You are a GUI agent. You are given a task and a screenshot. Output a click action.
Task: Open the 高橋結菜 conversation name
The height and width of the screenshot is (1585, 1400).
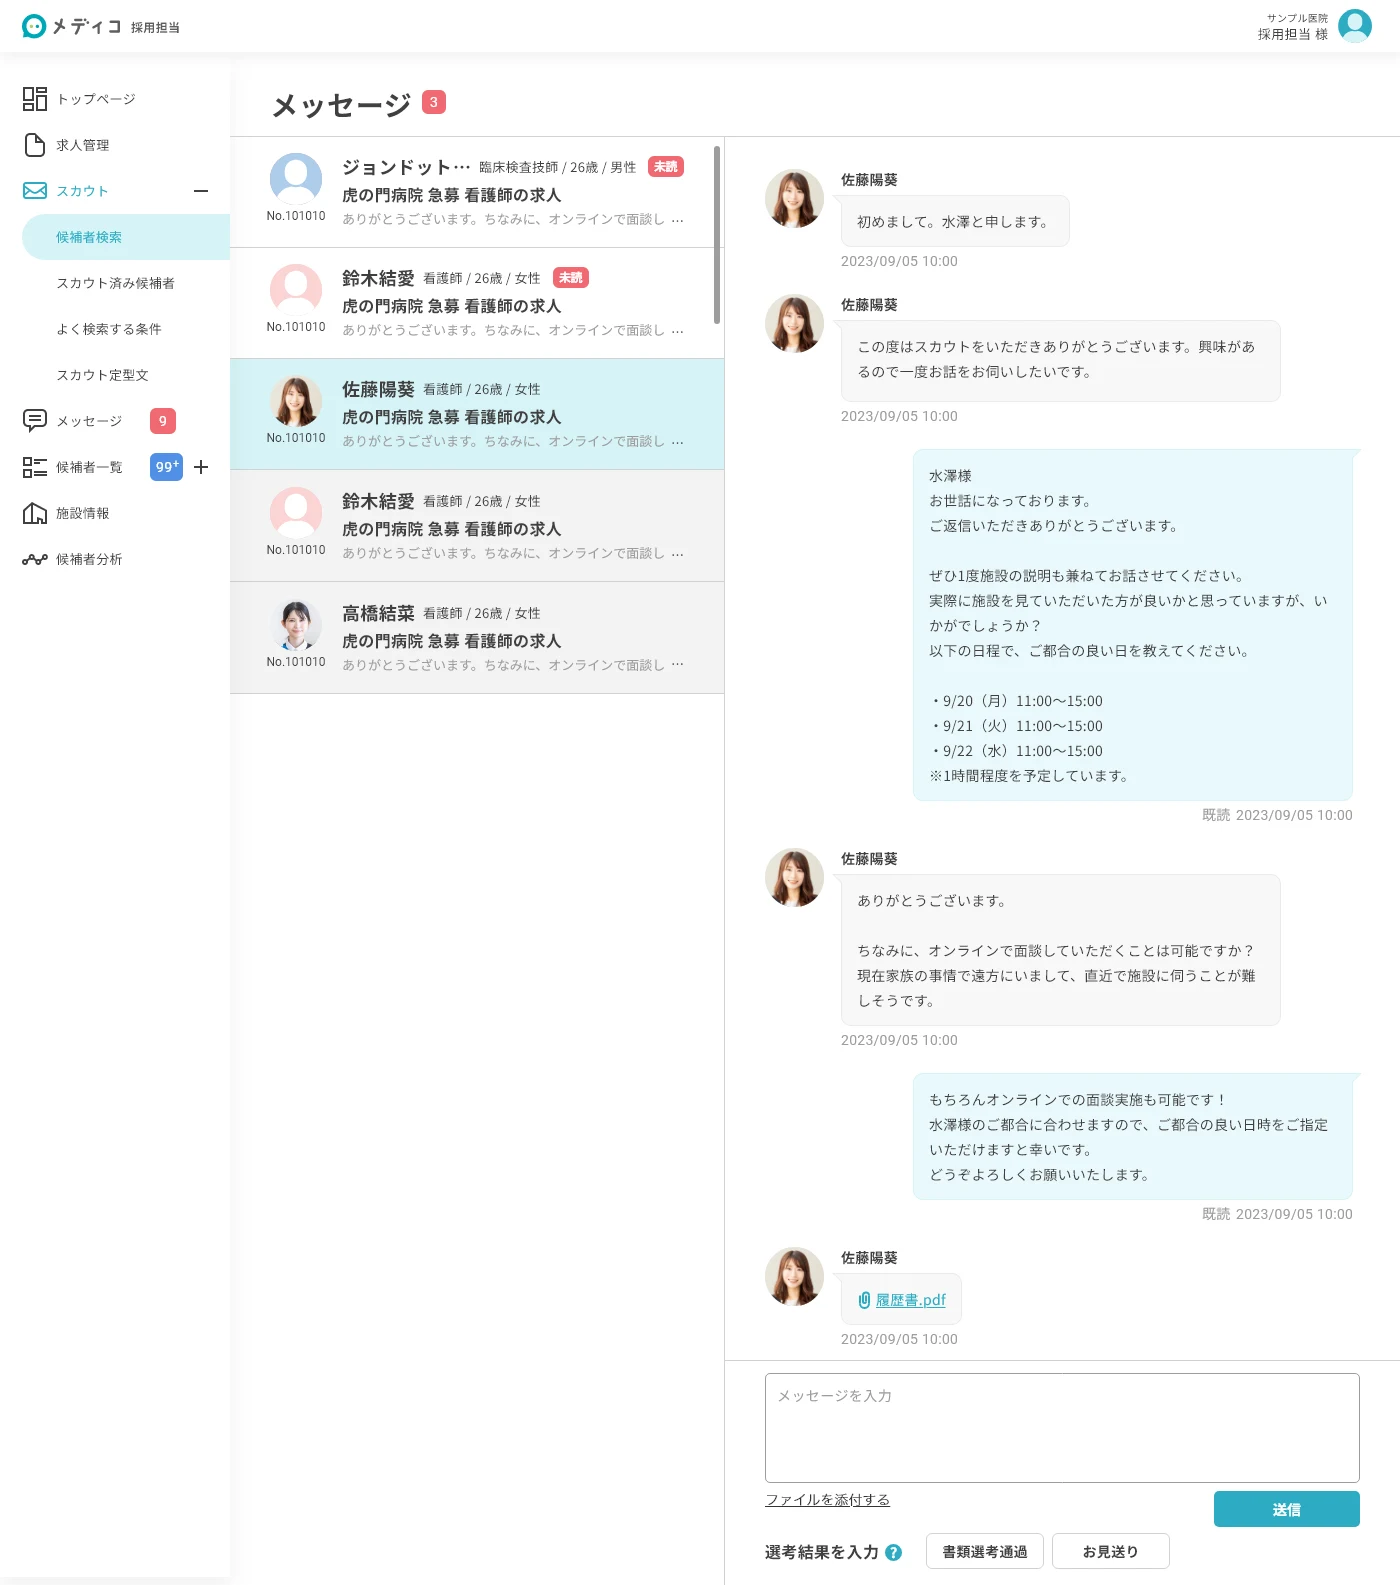[x=378, y=613]
